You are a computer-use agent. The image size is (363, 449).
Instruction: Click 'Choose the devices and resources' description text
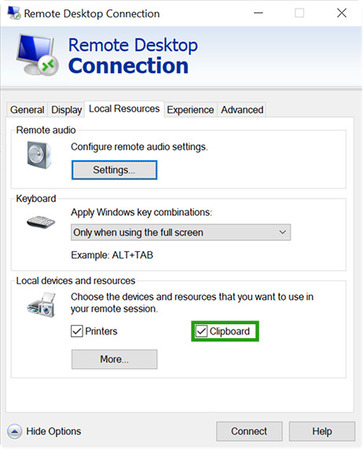[x=192, y=303]
